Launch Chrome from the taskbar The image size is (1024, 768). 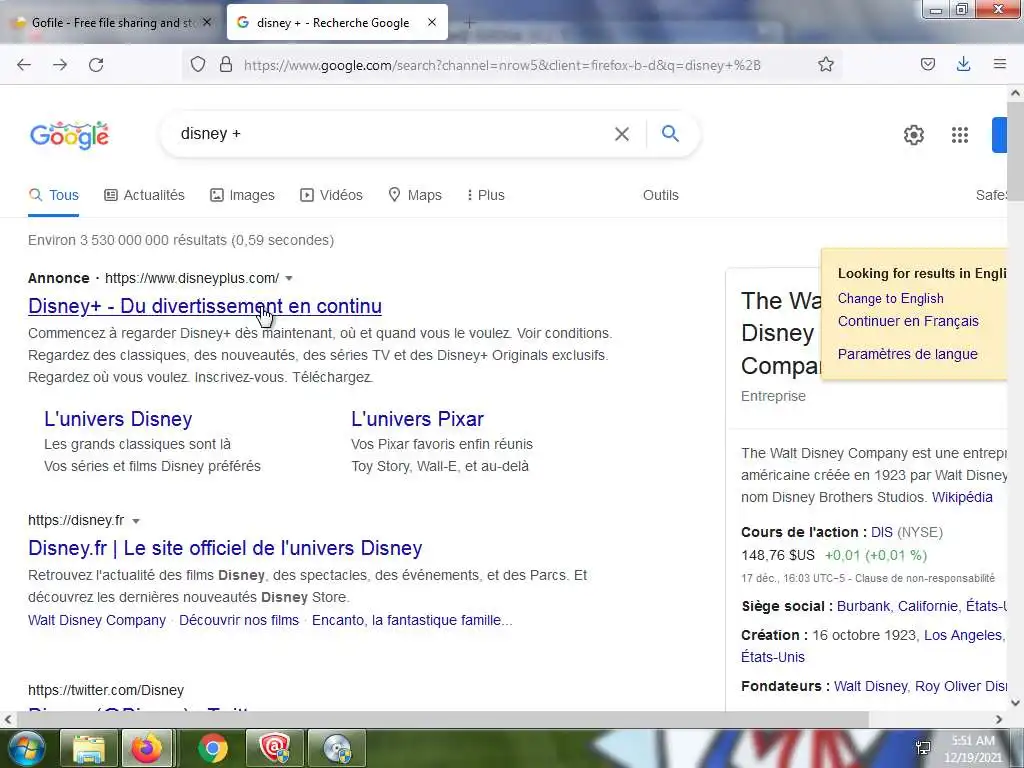(x=212, y=748)
